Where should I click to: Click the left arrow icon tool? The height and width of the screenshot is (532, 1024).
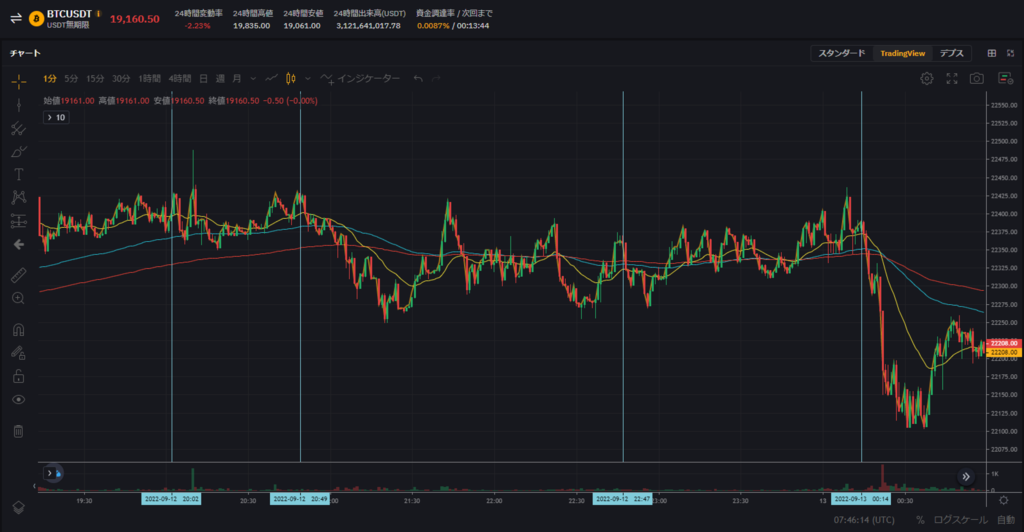pyautogui.click(x=19, y=244)
